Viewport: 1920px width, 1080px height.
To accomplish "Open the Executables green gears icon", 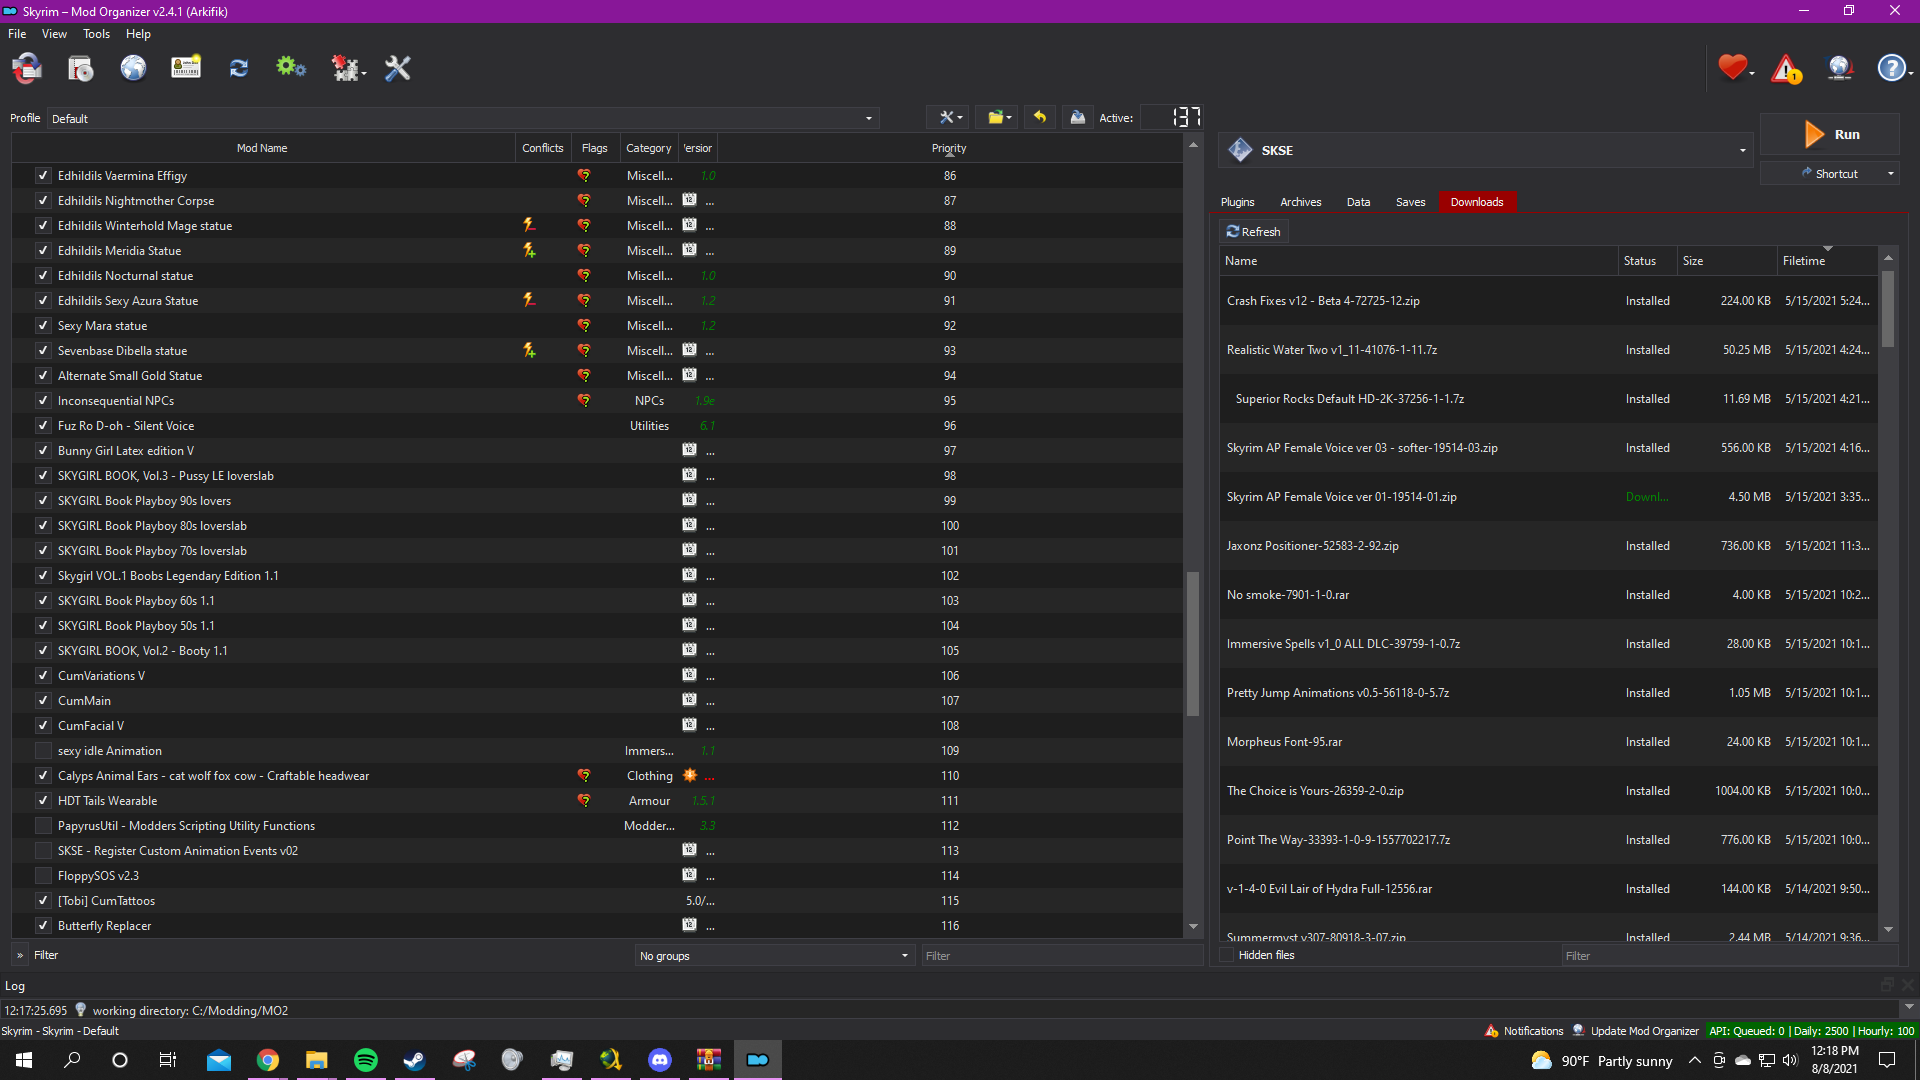I will (x=291, y=68).
